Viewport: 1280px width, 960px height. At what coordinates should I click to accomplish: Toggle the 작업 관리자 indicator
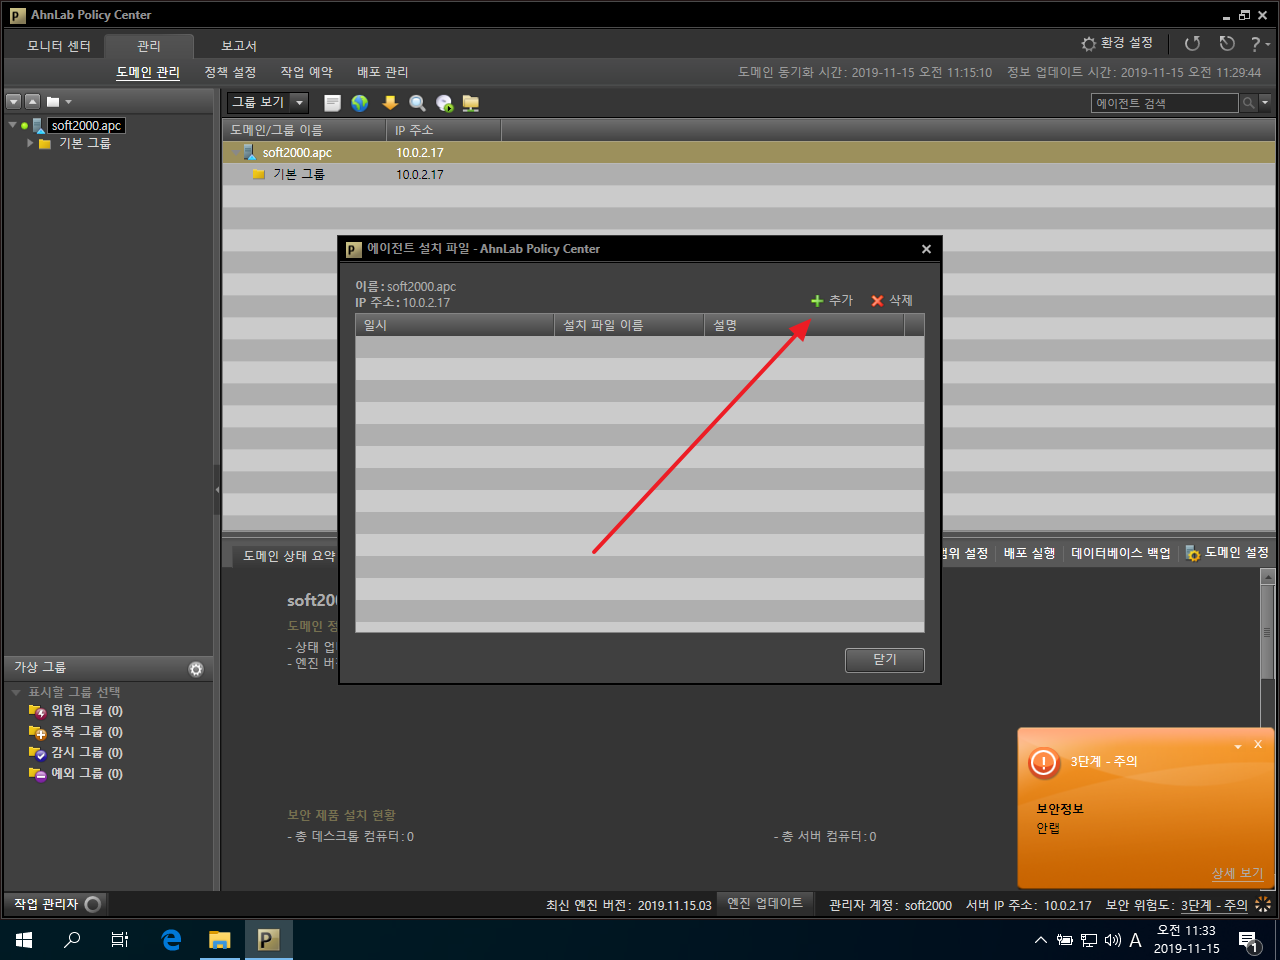click(x=93, y=904)
